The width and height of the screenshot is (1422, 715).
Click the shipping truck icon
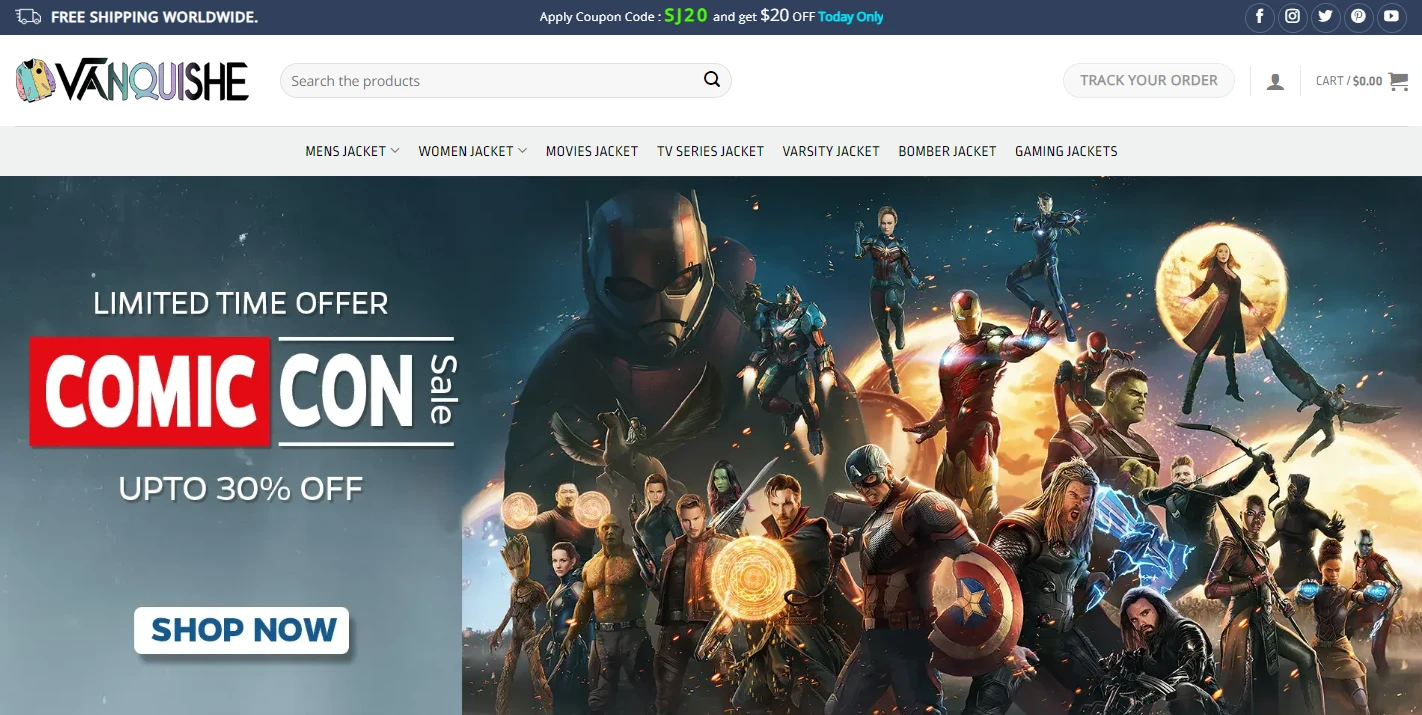tap(29, 17)
